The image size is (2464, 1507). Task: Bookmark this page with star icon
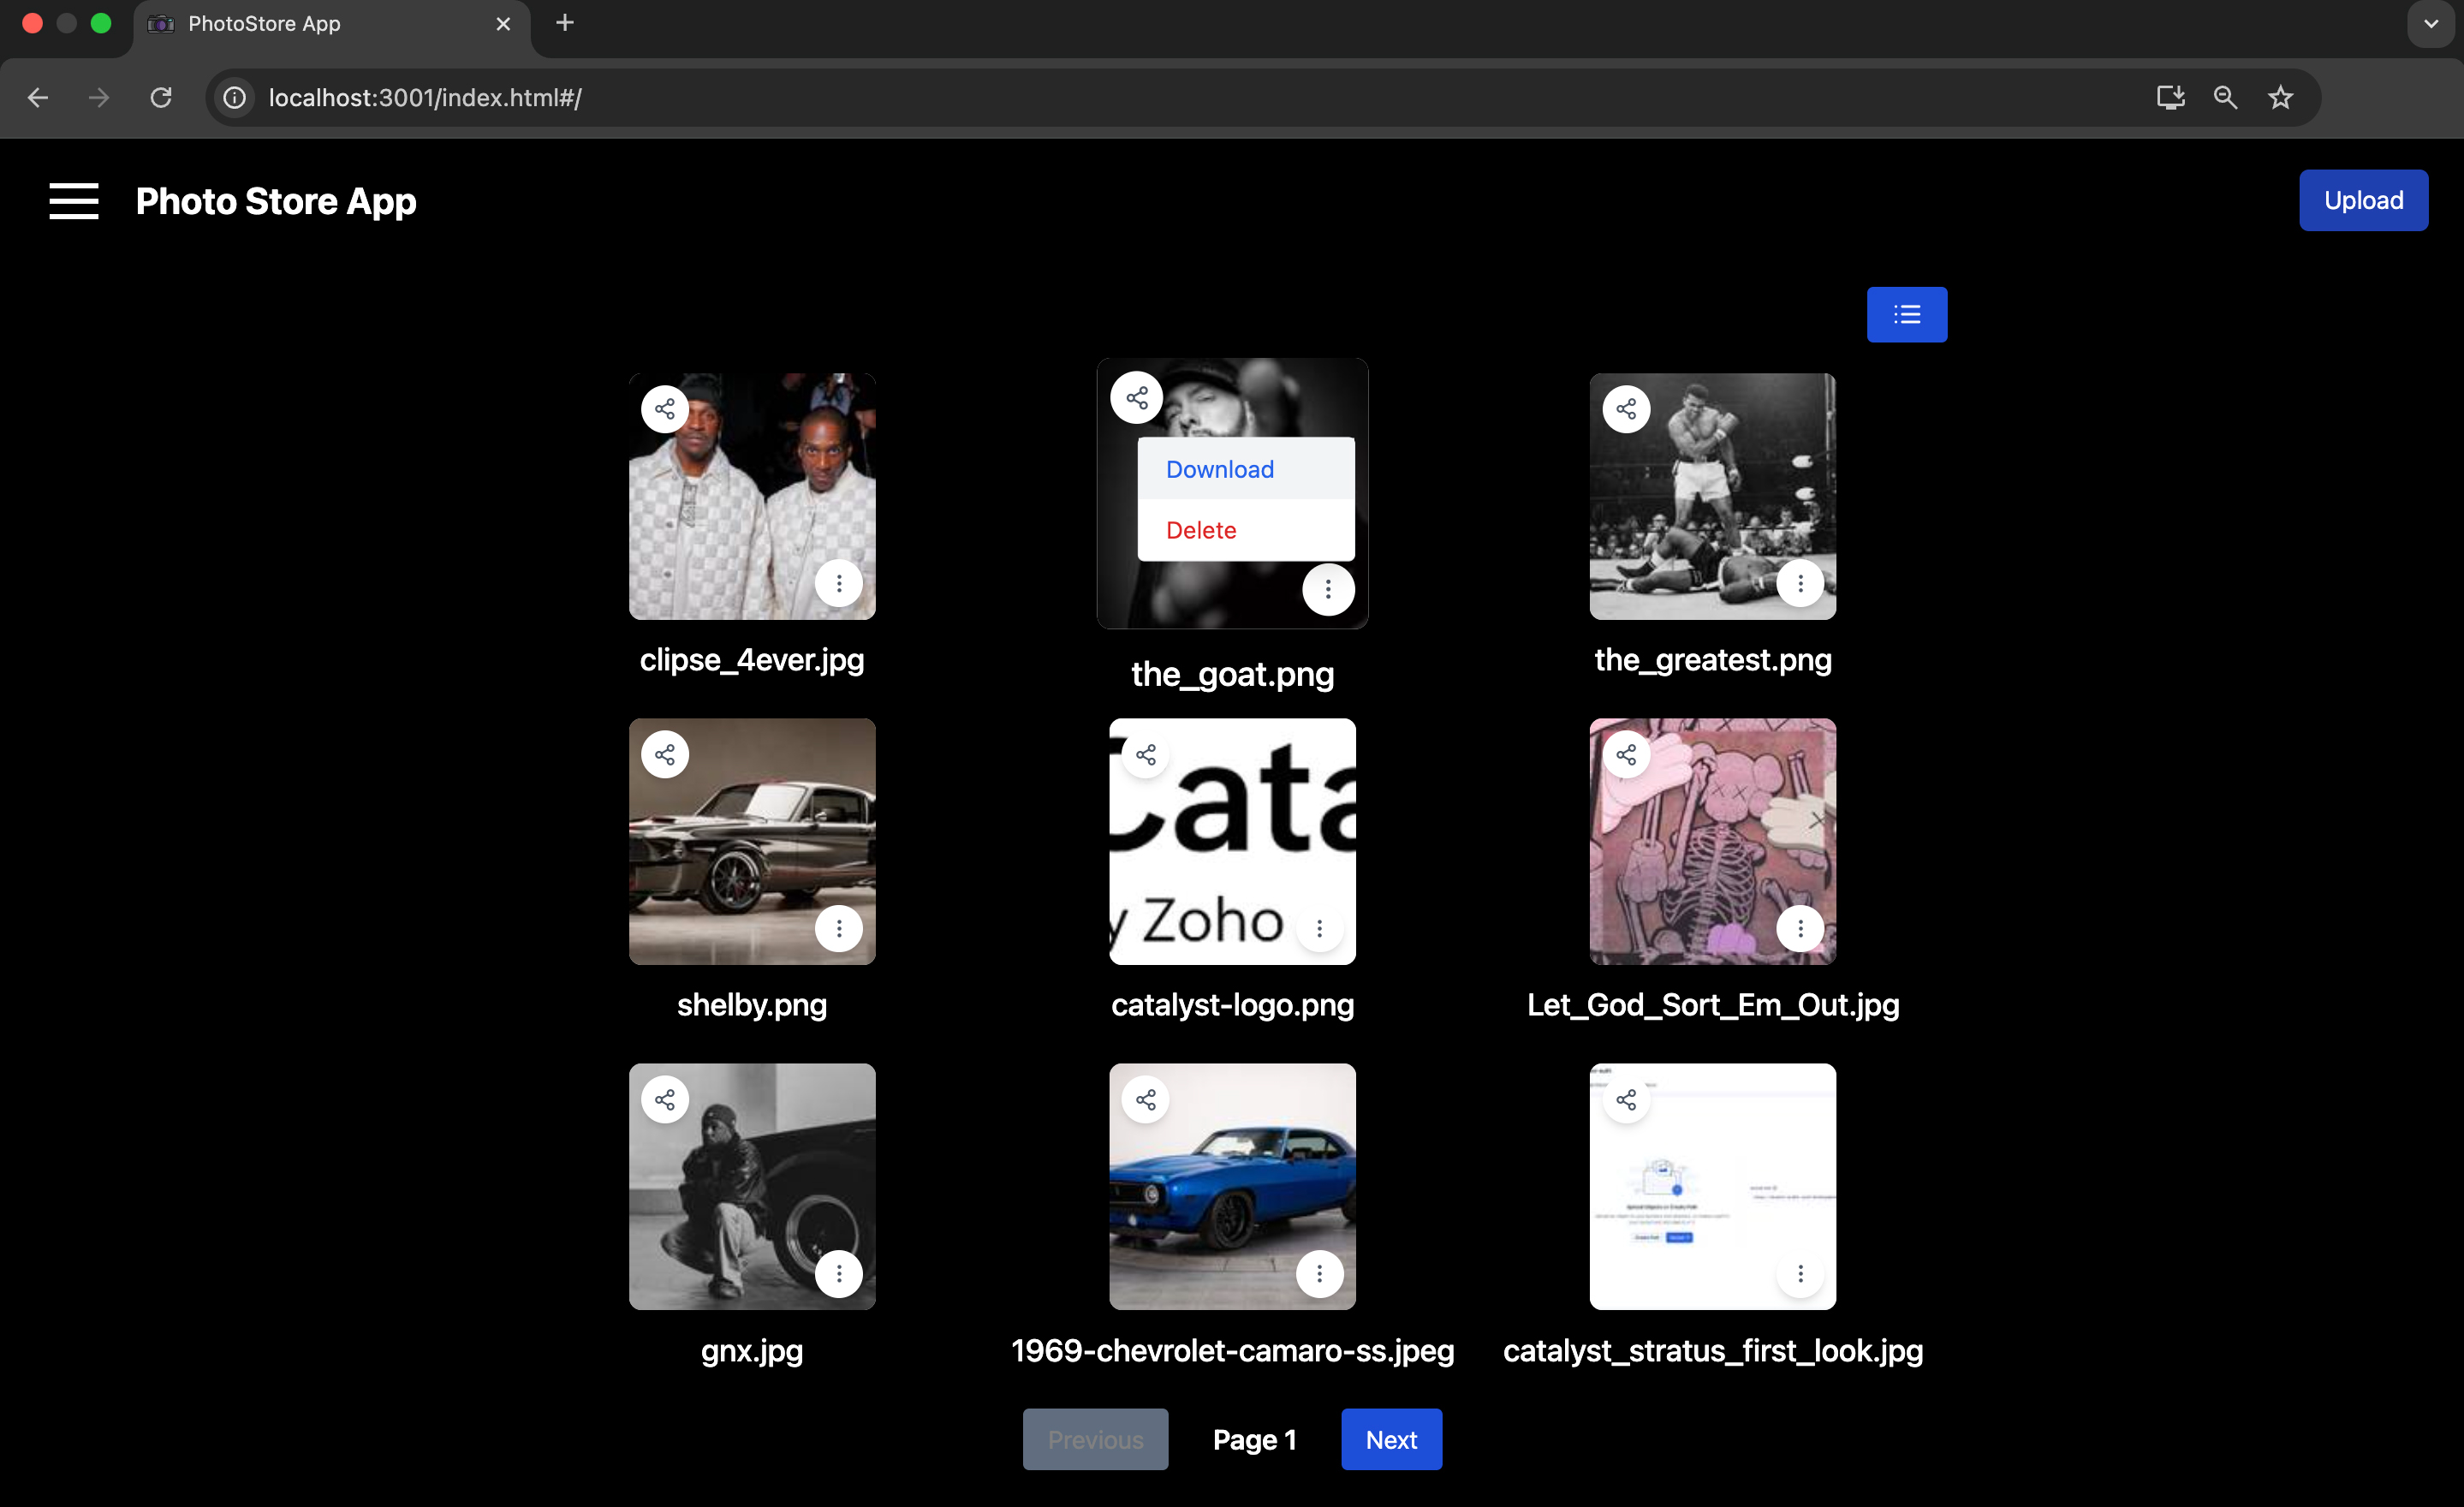(x=2280, y=97)
